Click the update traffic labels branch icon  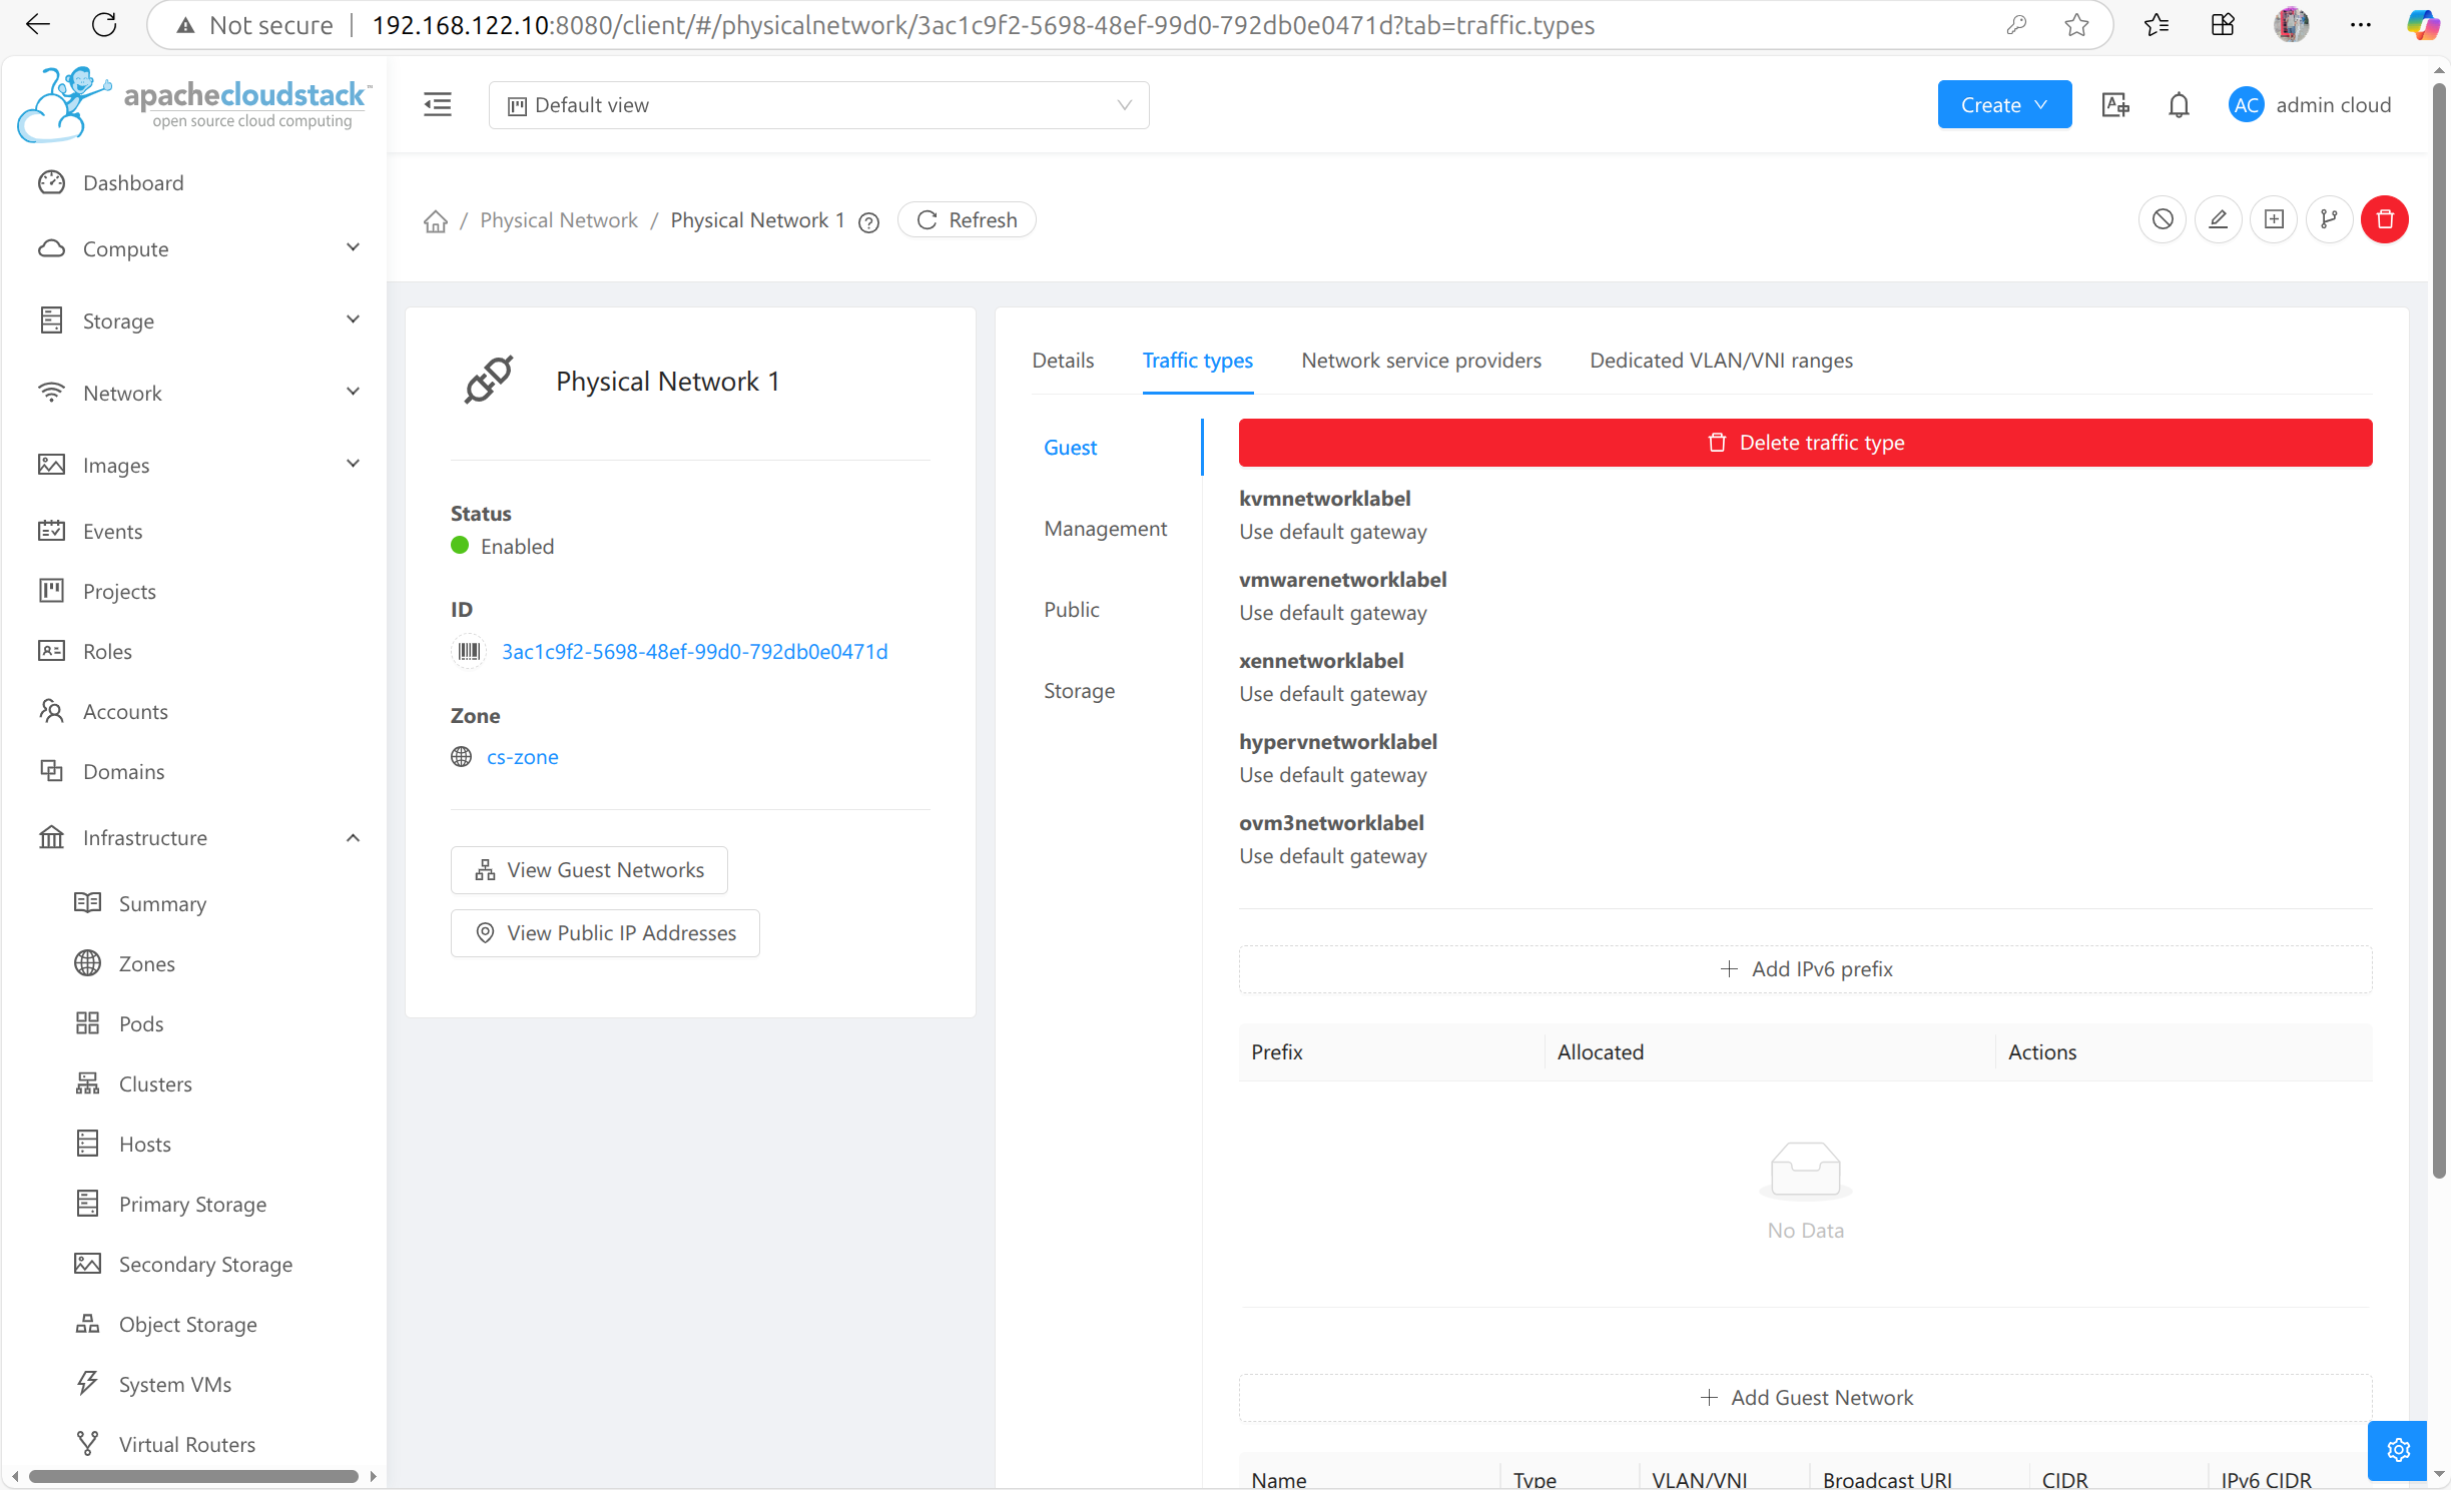coord(2329,219)
